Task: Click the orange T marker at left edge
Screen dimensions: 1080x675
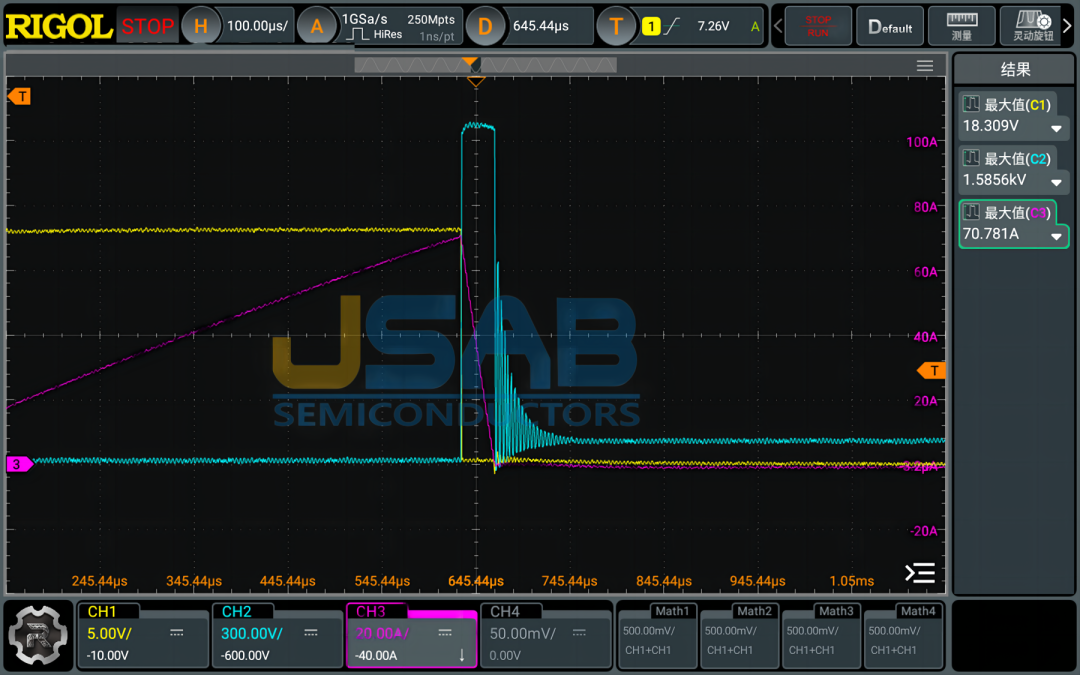Action: 19,96
